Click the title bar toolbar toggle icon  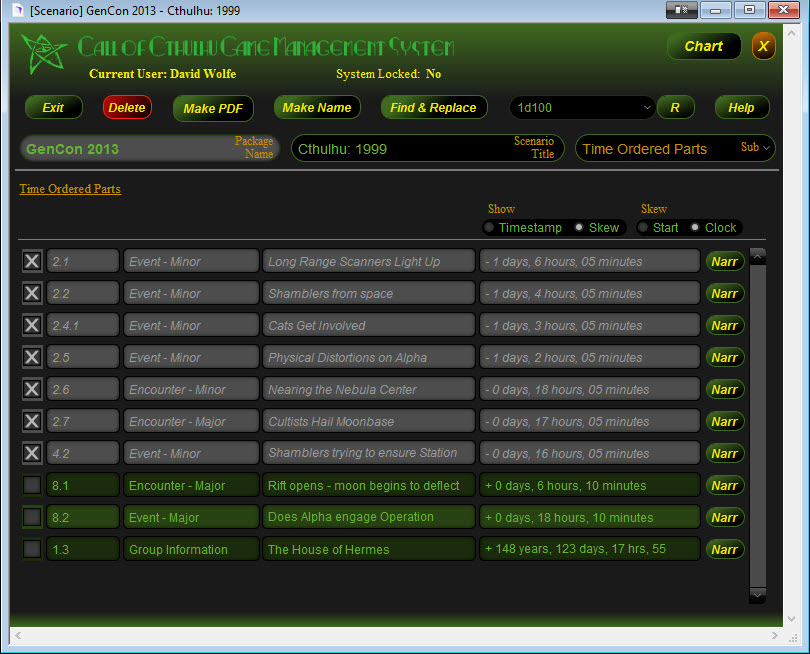[x=681, y=10]
